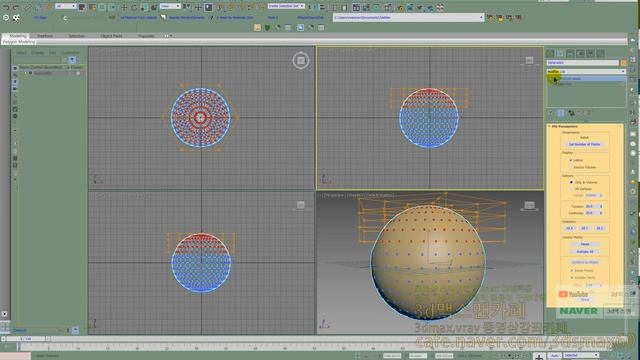Open the Create command panel tab
This screenshot has width=640, height=360.
tap(550, 53)
